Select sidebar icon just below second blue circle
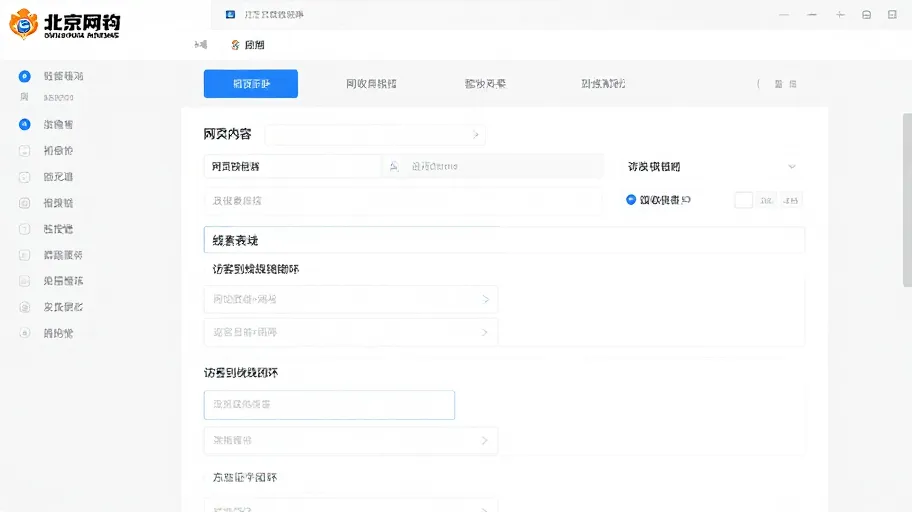 (24, 151)
